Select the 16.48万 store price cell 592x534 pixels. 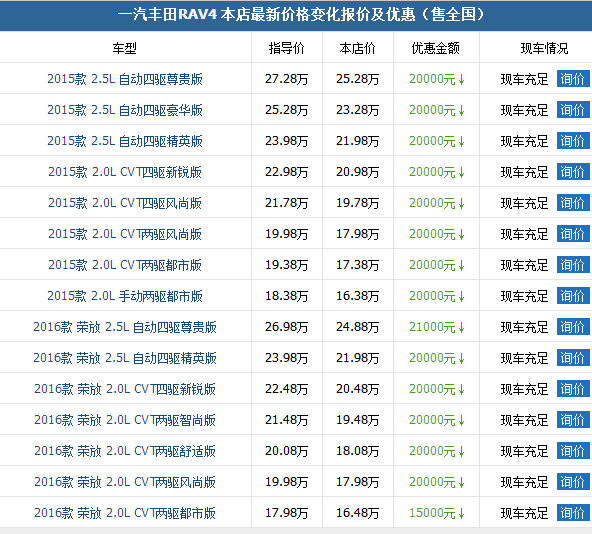(x=358, y=512)
